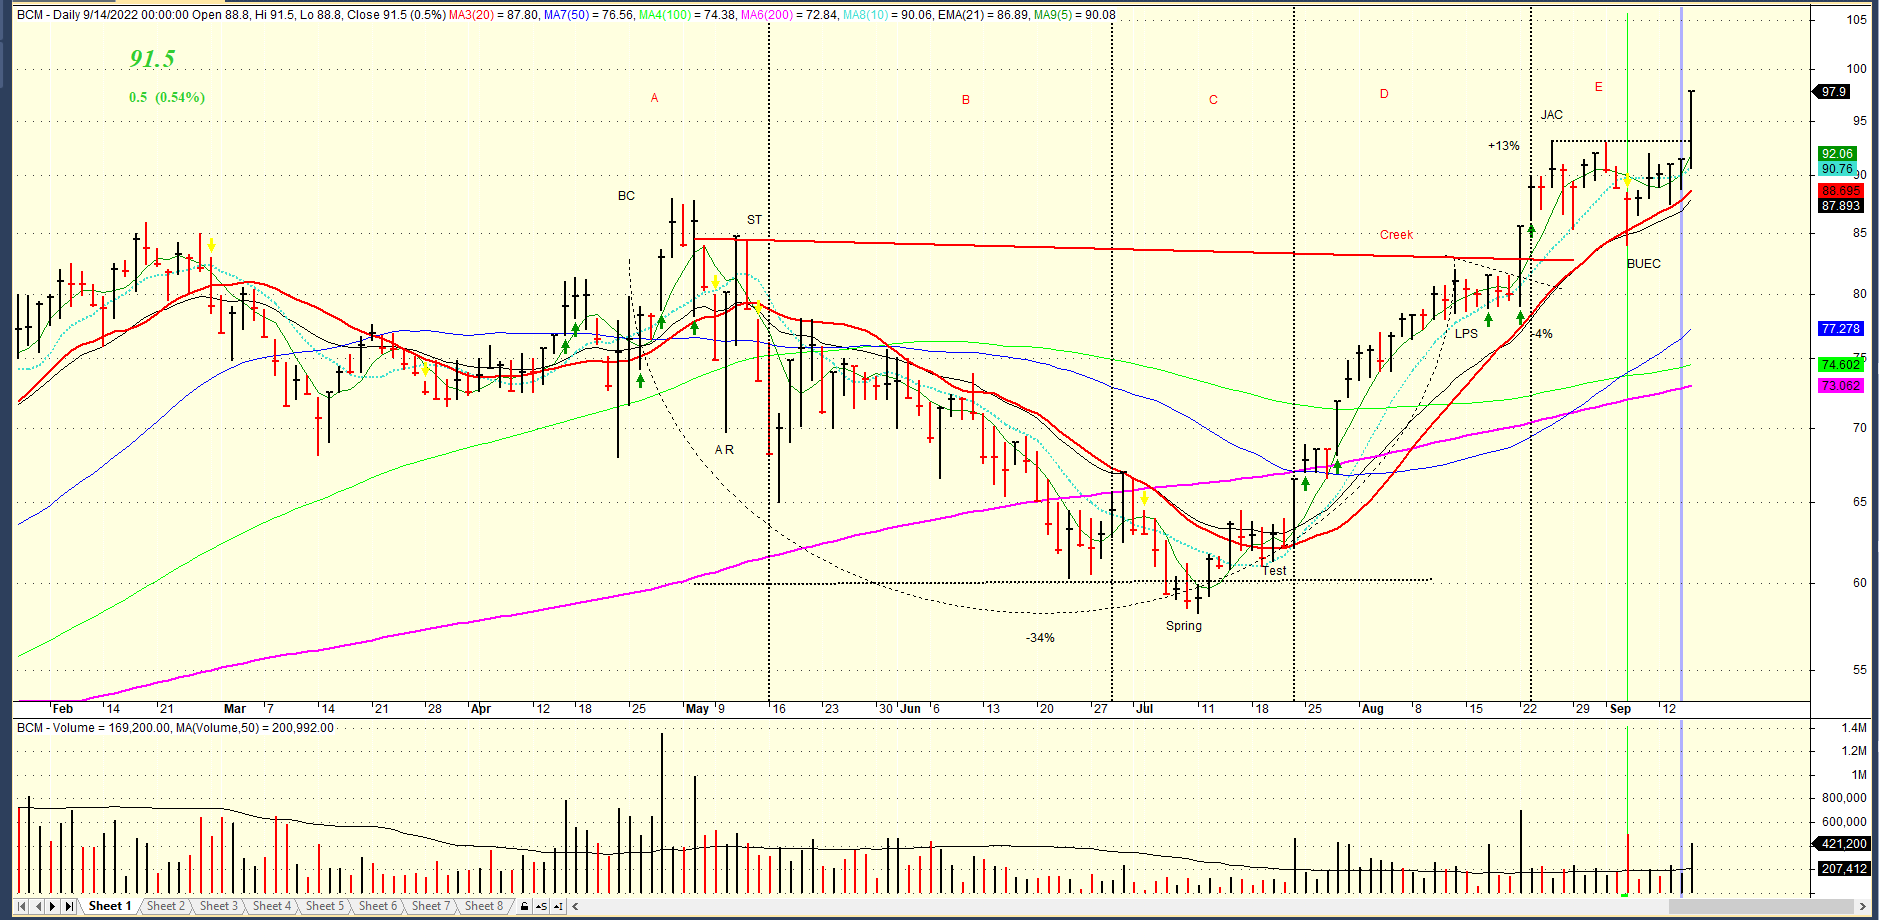The image size is (1879, 920).
Task: Select the blue 77.278 price label
Action: click(1840, 329)
